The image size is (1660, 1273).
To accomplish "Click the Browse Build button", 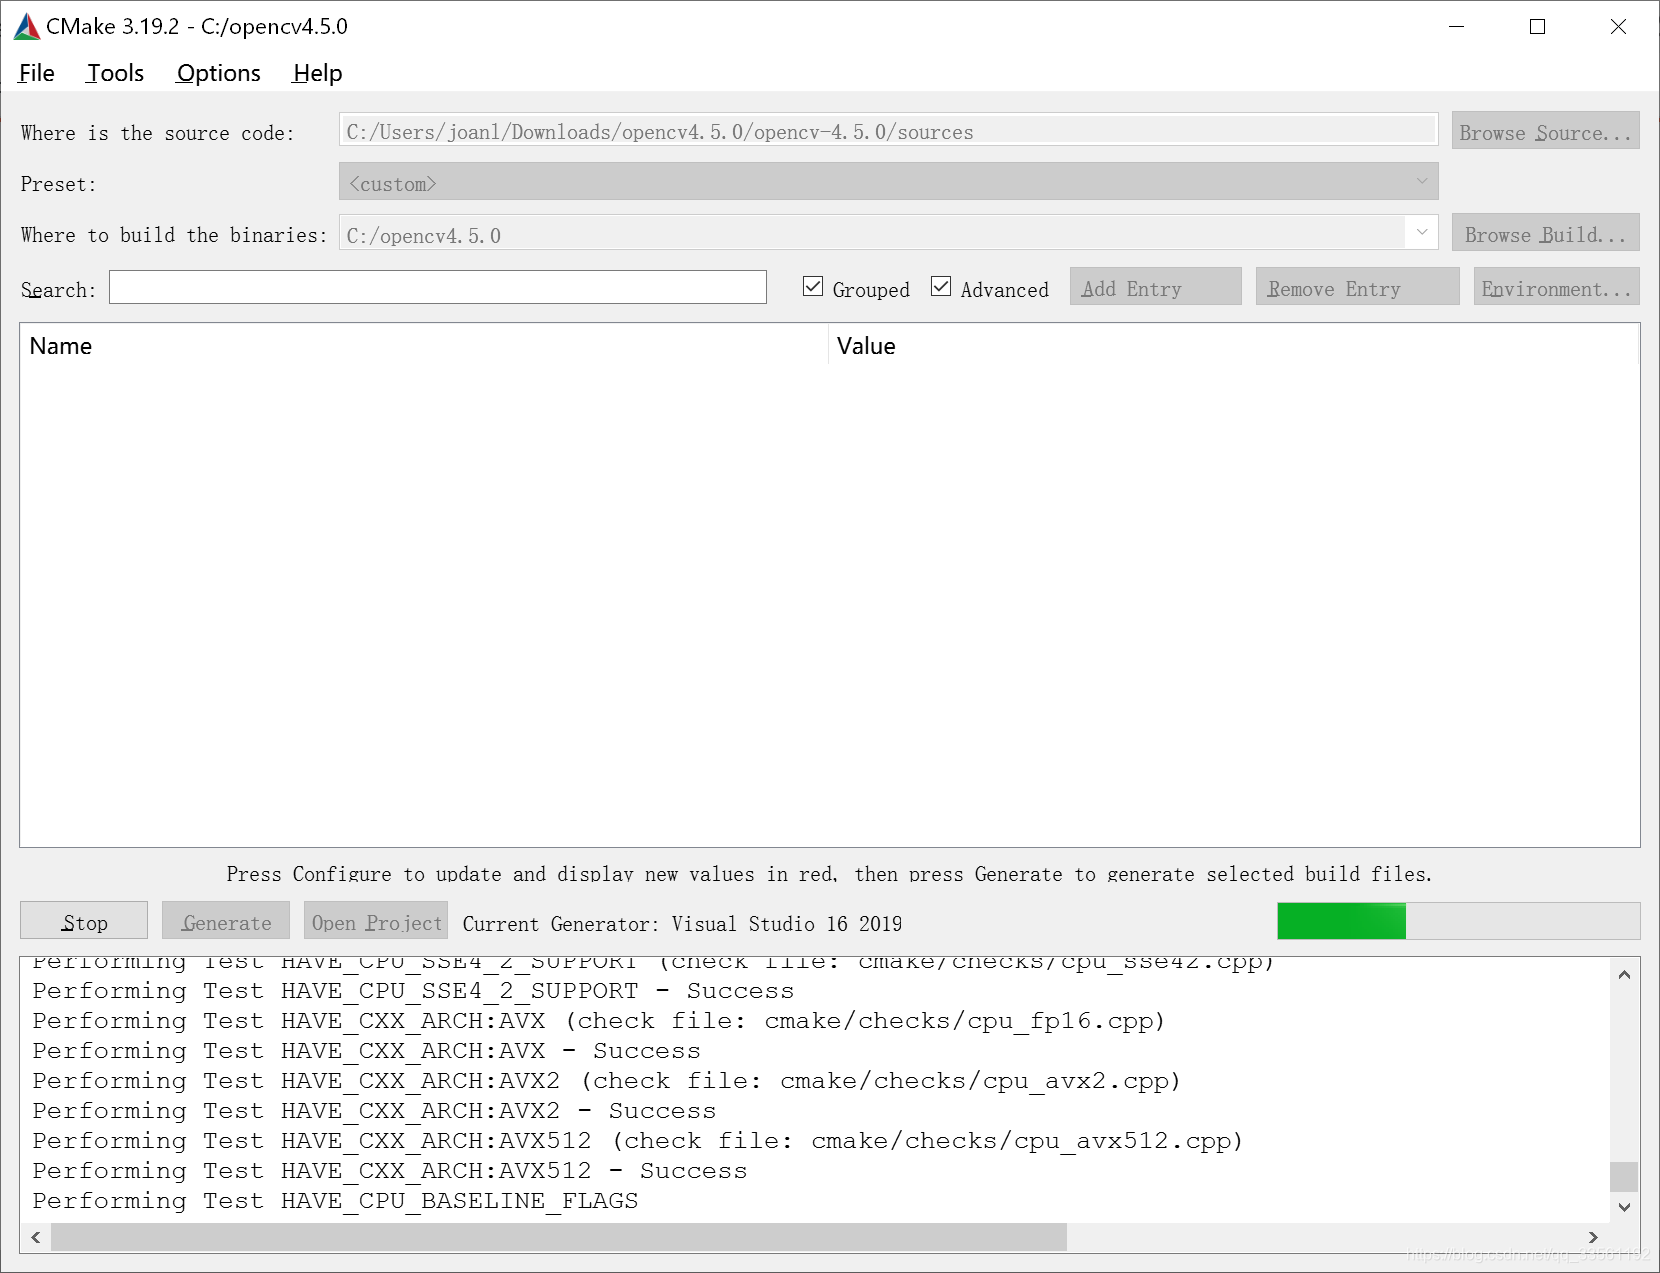I will [x=1545, y=233].
